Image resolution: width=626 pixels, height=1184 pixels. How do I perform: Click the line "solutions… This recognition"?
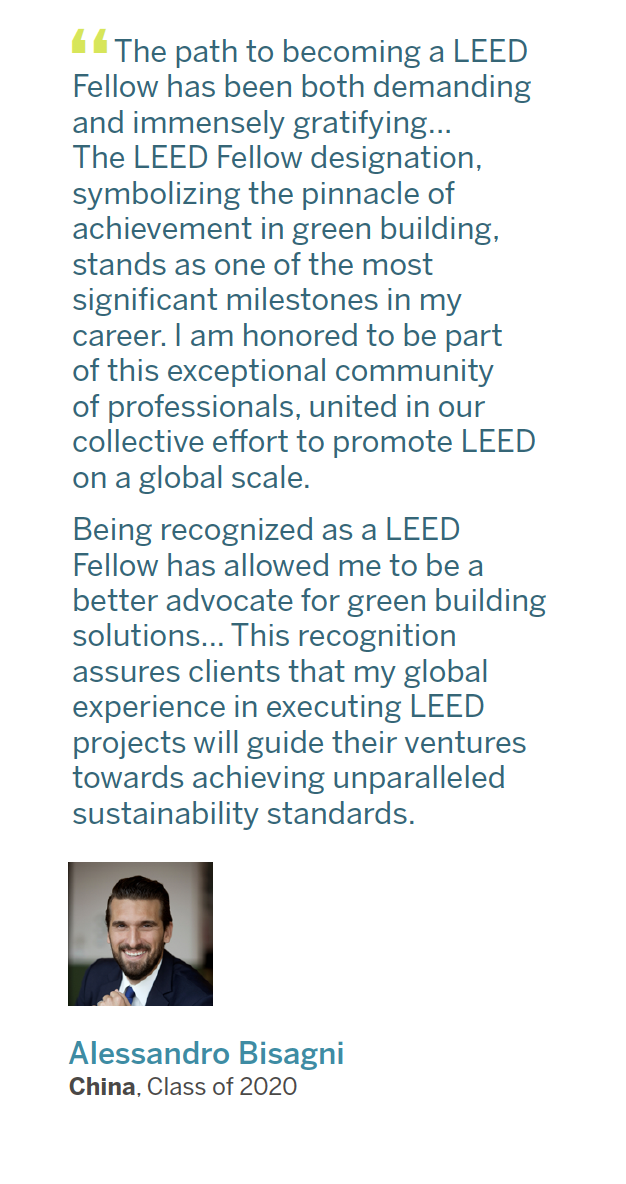pyautogui.click(x=264, y=636)
